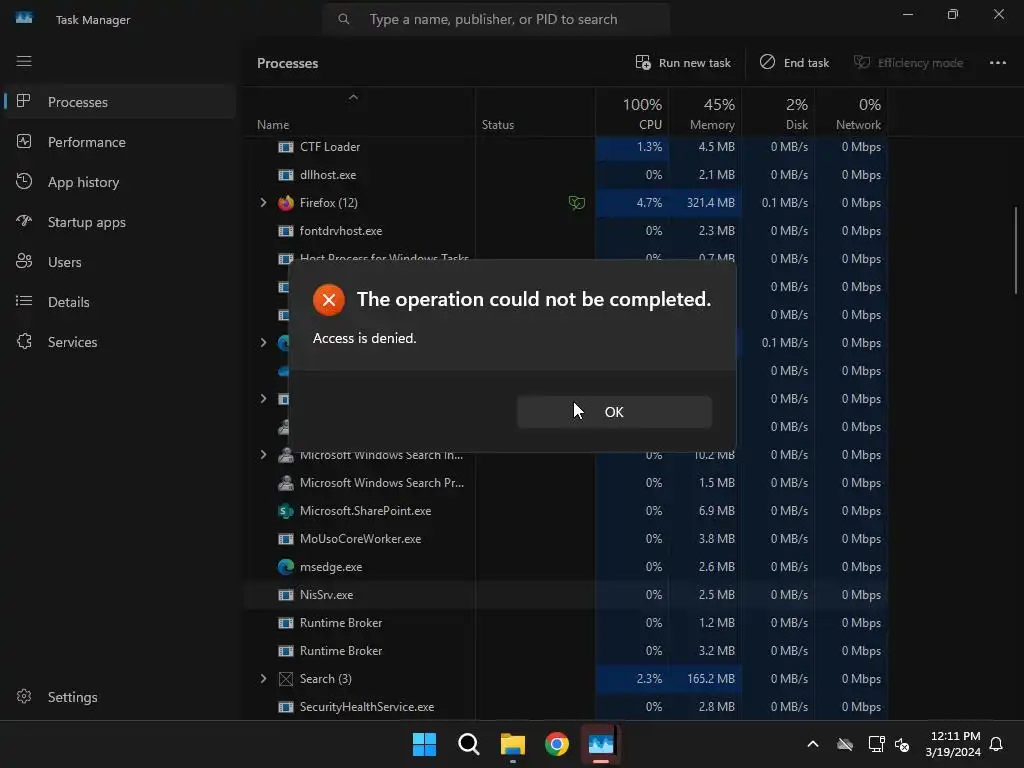Image resolution: width=1024 pixels, height=768 pixels.
Task: Click the Users people icon
Action: coord(24,261)
